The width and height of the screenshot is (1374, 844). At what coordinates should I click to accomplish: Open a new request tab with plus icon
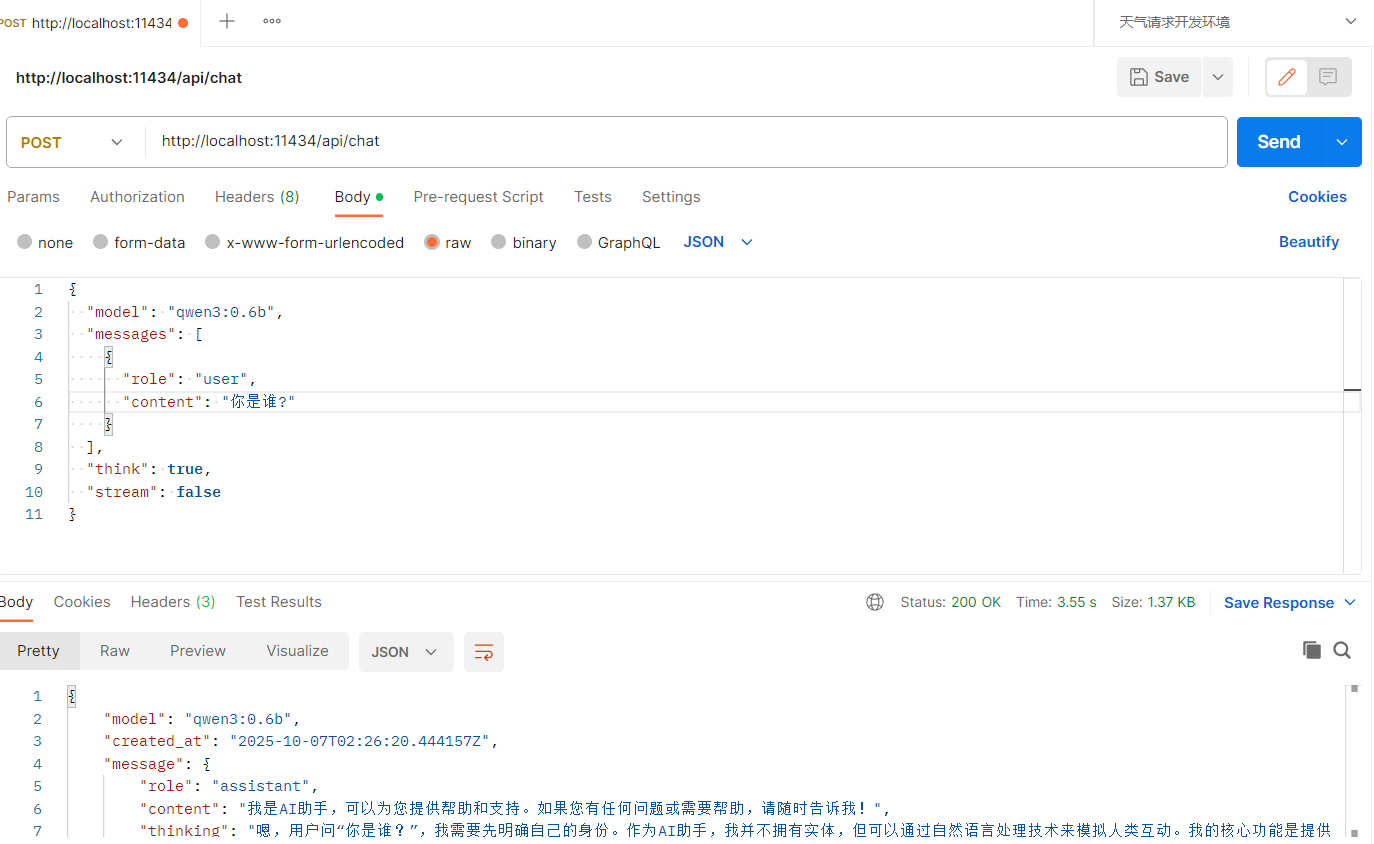(227, 21)
